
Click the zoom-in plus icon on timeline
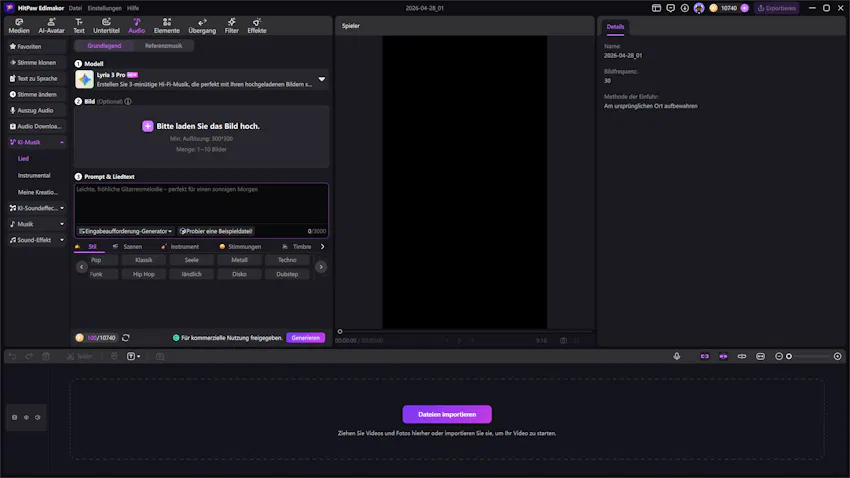tap(838, 356)
